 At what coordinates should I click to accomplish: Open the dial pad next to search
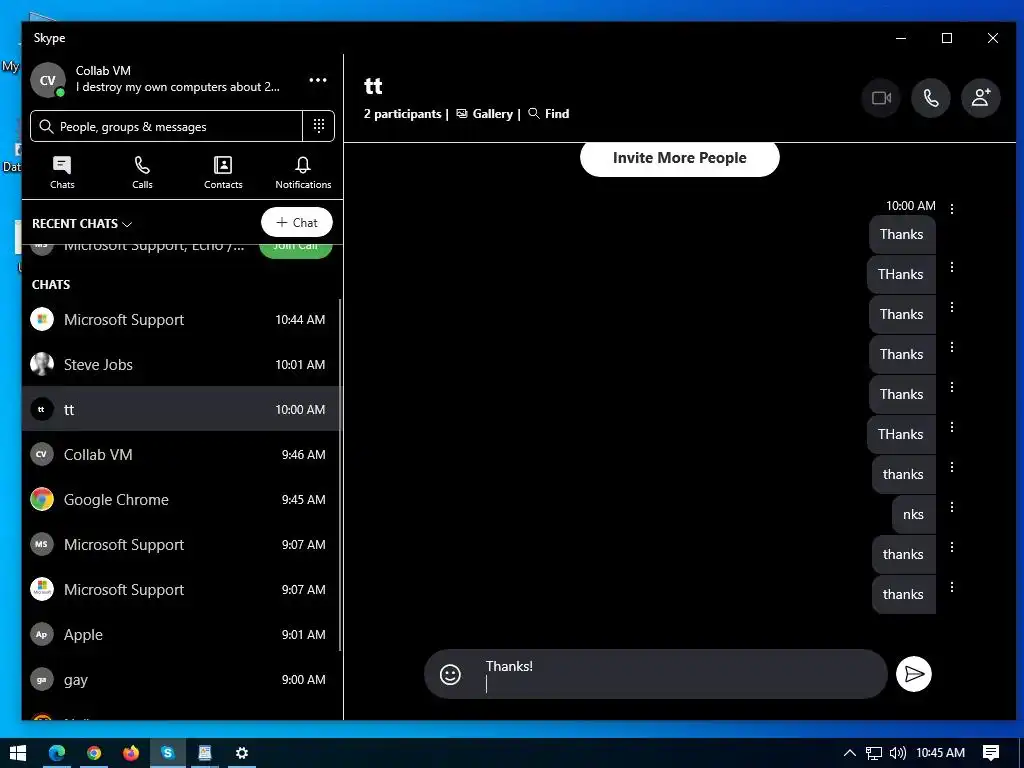(319, 126)
